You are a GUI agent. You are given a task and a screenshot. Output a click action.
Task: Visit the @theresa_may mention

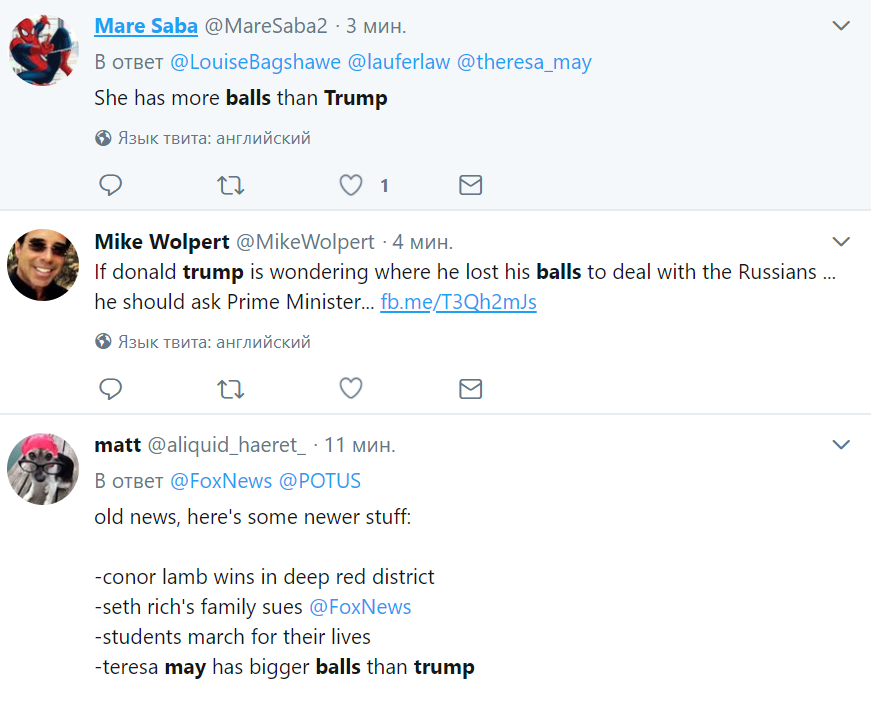pyautogui.click(x=524, y=62)
